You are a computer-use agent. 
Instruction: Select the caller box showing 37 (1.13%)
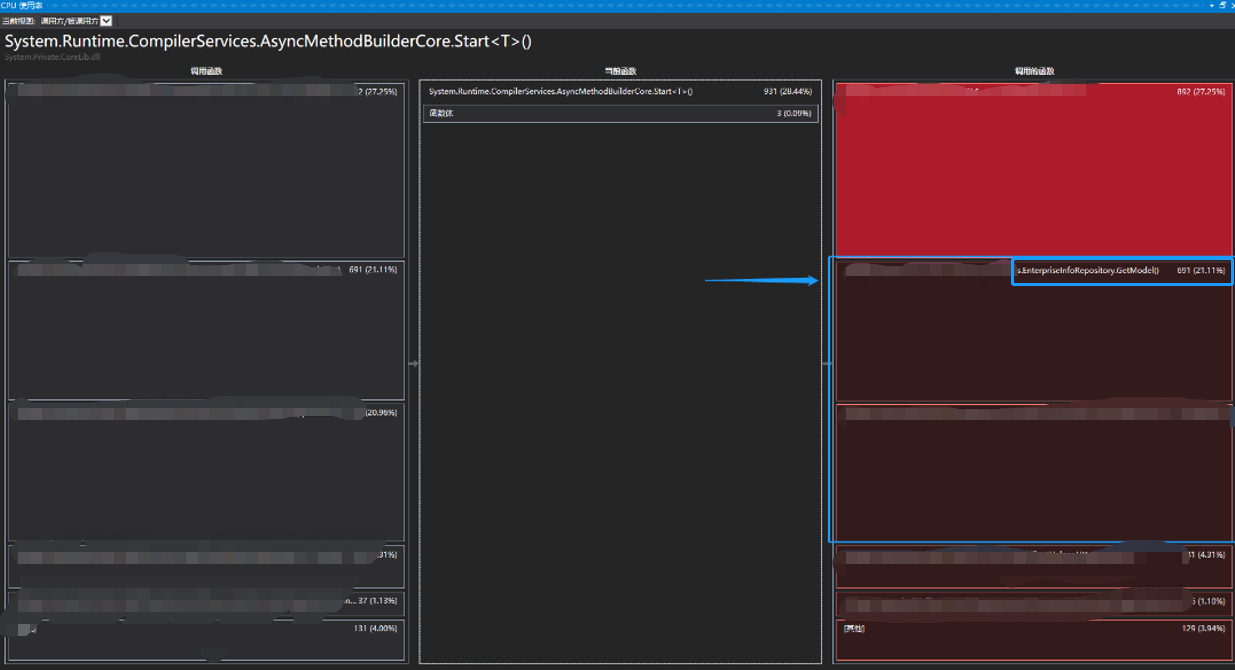click(206, 603)
